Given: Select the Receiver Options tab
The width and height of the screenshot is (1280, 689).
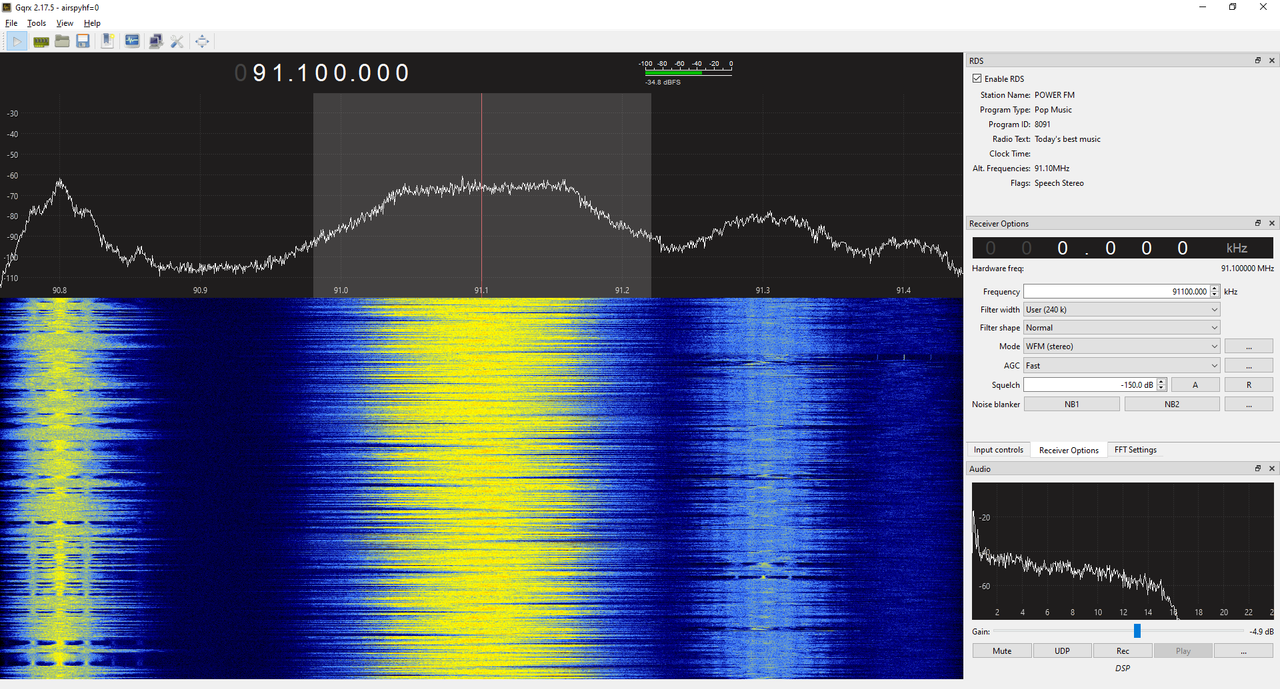Looking at the screenshot, I should point(1069,450).
